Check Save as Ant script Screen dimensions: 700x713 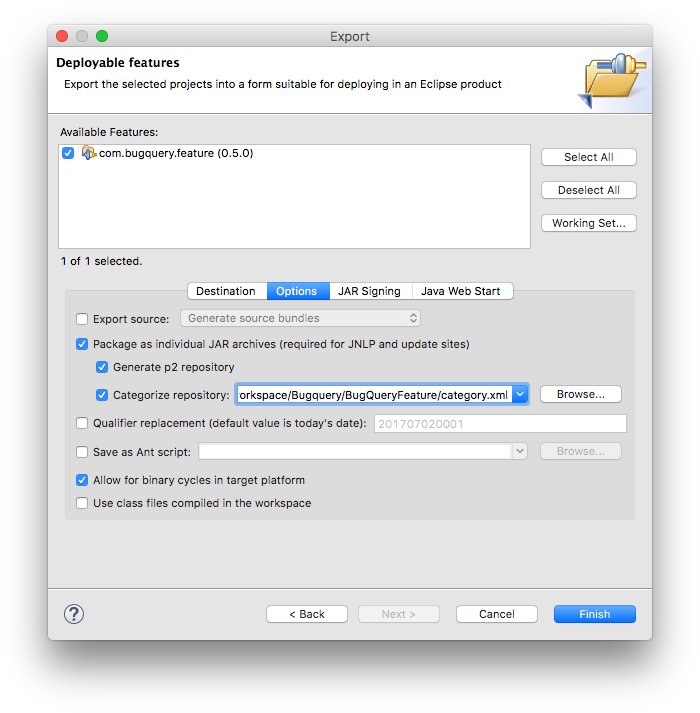click(82, 452)
